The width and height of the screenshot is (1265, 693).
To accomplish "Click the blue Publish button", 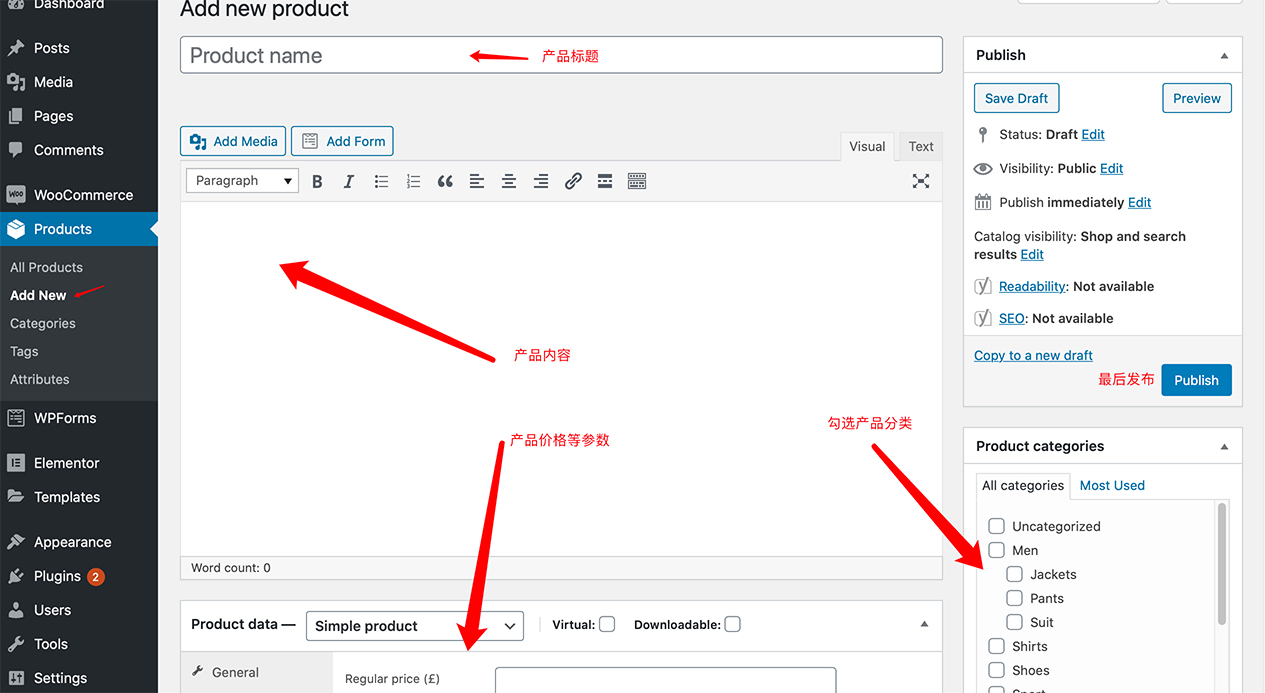I will 1196,380.
